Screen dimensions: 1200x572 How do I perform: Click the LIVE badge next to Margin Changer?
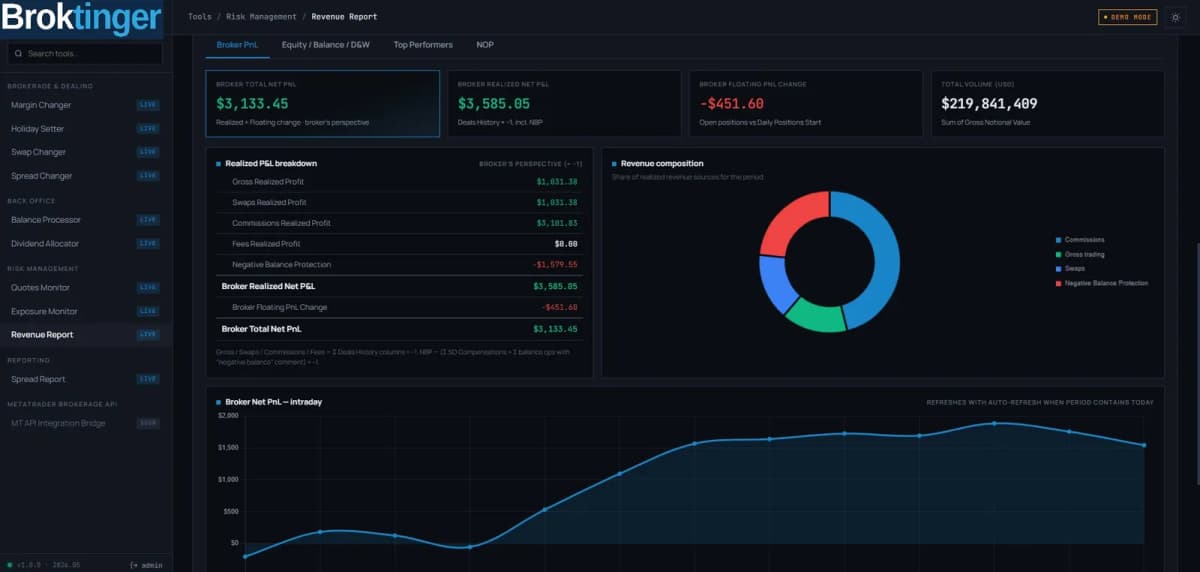tap(148, 105)
